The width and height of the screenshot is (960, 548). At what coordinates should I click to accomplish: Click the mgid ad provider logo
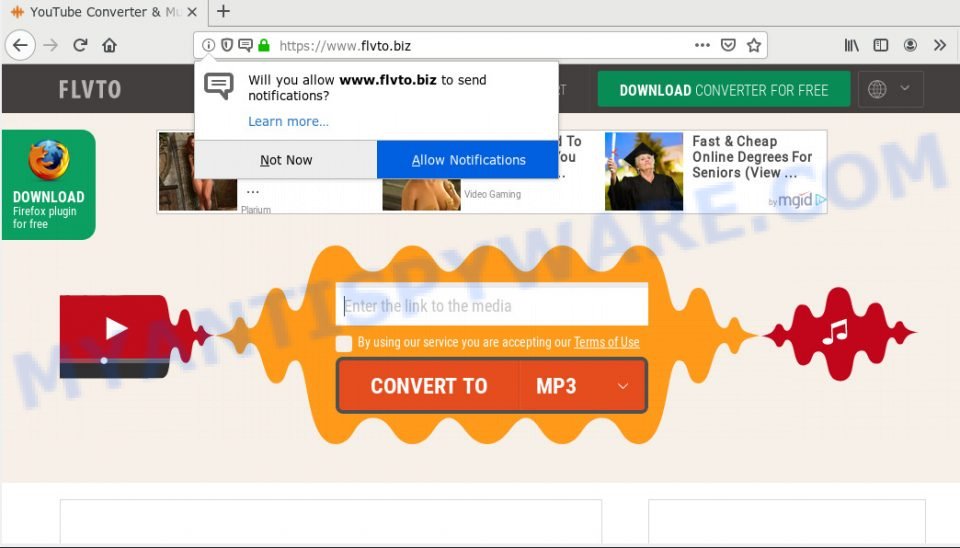click(x=796, y=200)
